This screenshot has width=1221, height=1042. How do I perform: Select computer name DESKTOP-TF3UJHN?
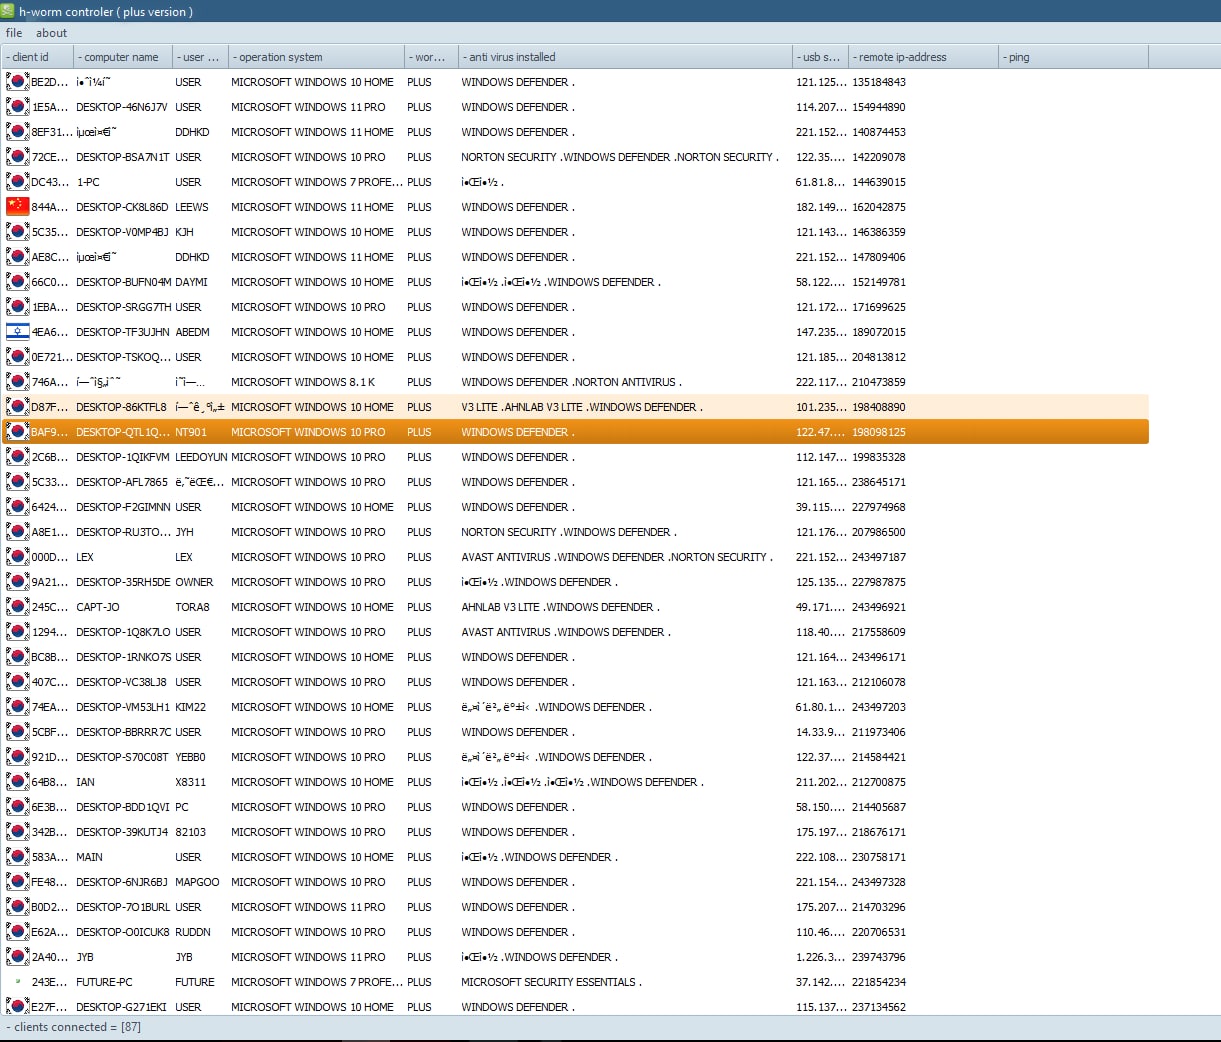tap(123, 332)
